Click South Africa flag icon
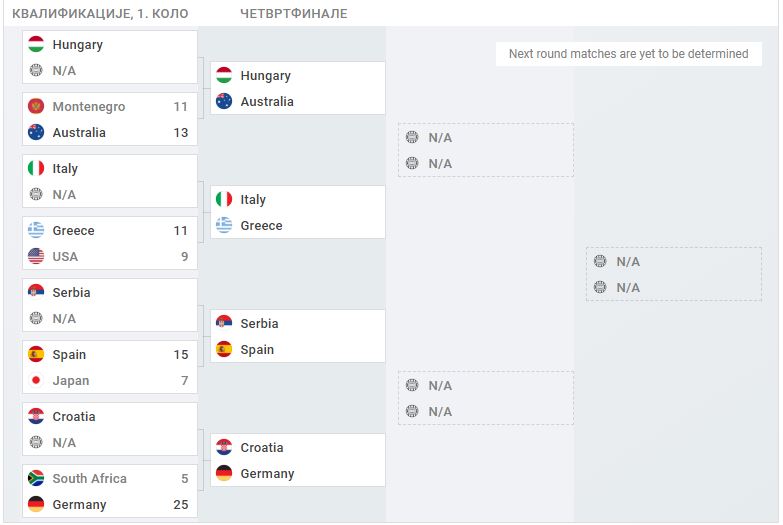783x525 pixels. (x=36, y=478)
